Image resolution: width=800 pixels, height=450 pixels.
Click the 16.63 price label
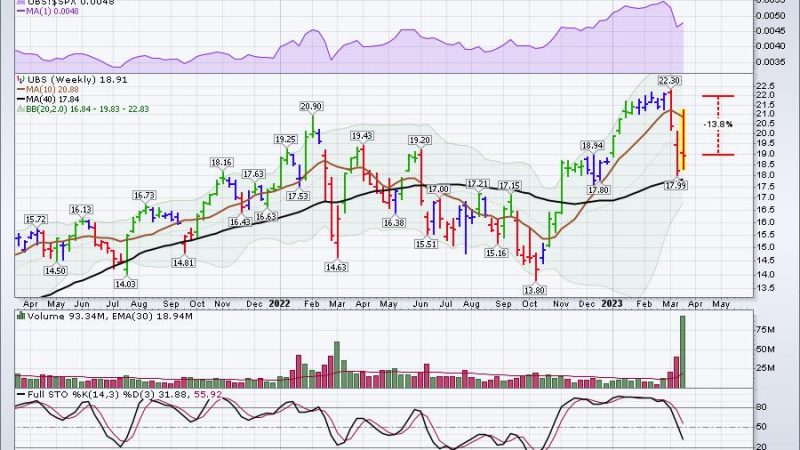pyautogui.click(x=266, y=216)
